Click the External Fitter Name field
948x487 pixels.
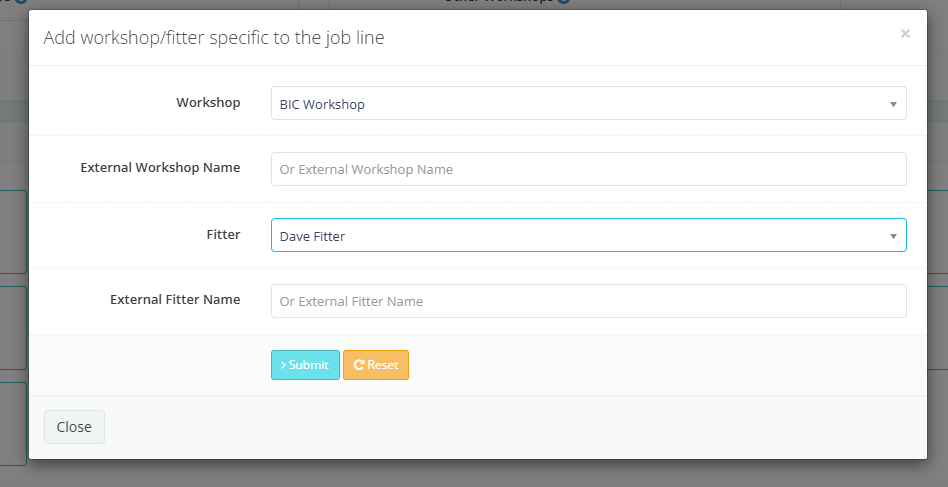point(588,301)
